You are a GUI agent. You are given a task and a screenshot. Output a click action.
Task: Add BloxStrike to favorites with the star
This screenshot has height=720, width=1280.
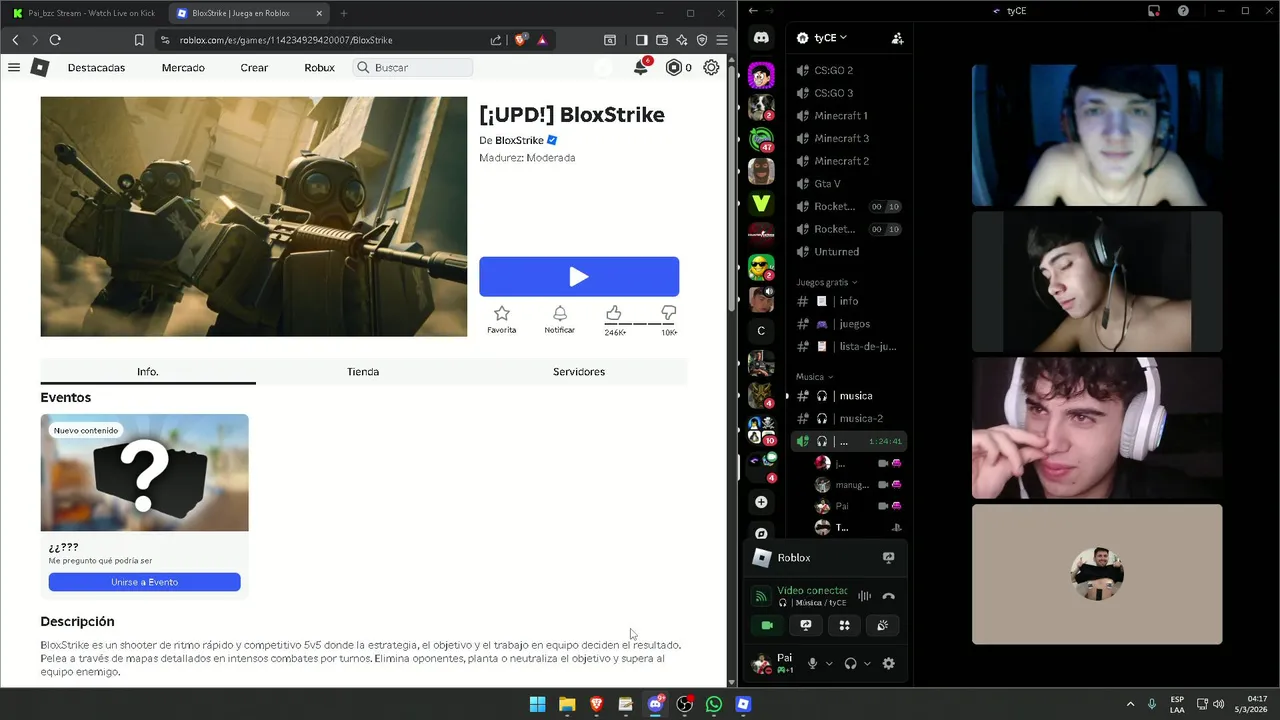tap(502, 313)
